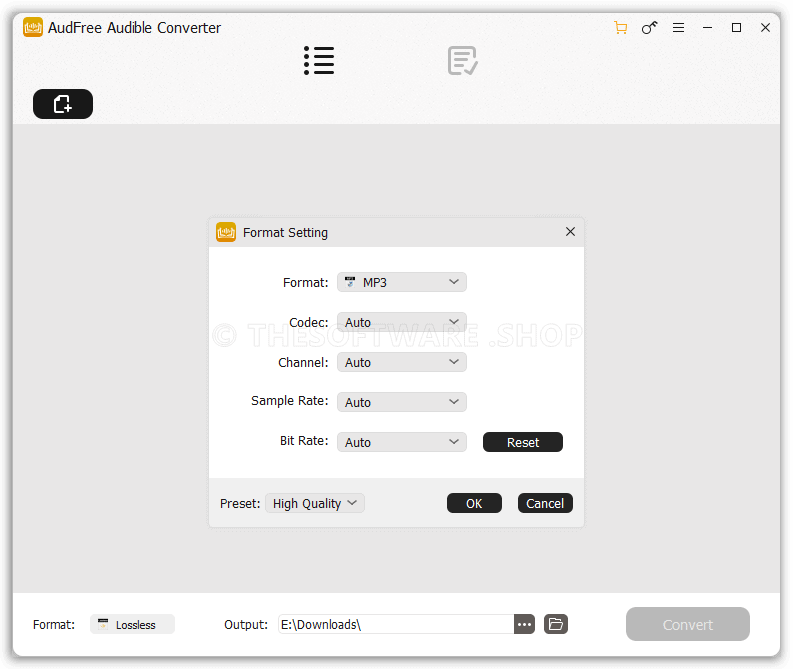Screen dimensions: 793x669
Task: Open the shopping cart purchase icon
Action: point(621,27)
